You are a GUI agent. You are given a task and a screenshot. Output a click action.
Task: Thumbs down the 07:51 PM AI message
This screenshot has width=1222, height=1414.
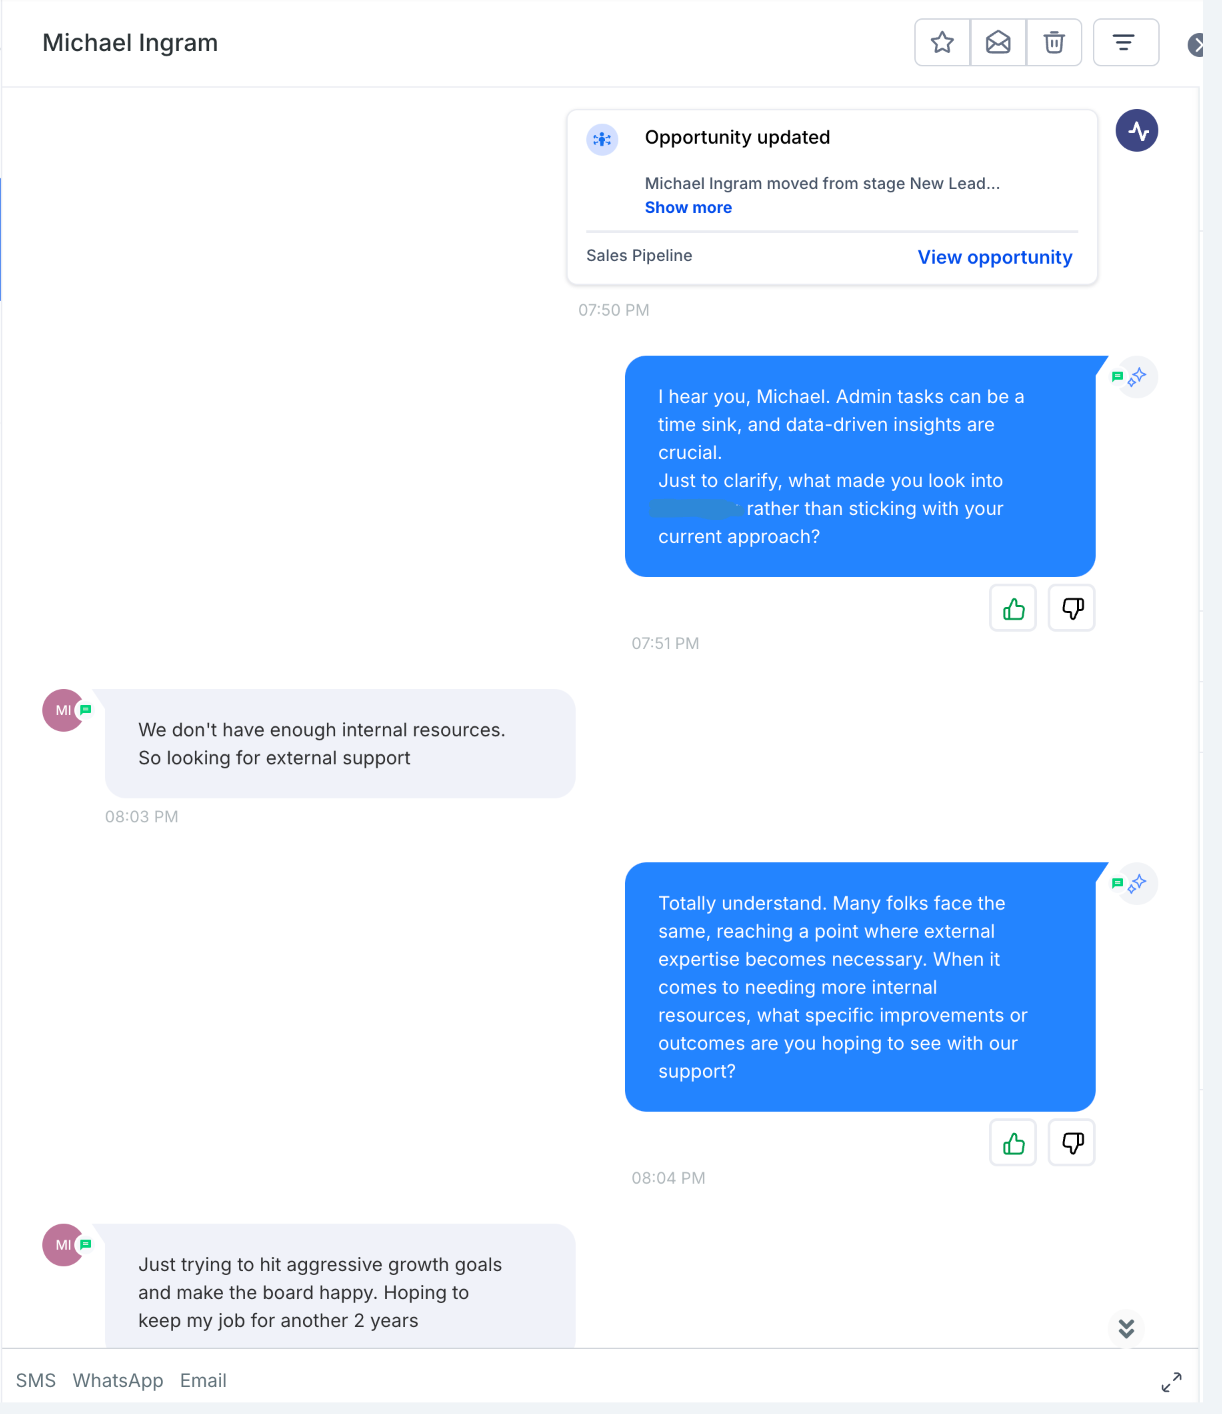tap(1072, 608)
